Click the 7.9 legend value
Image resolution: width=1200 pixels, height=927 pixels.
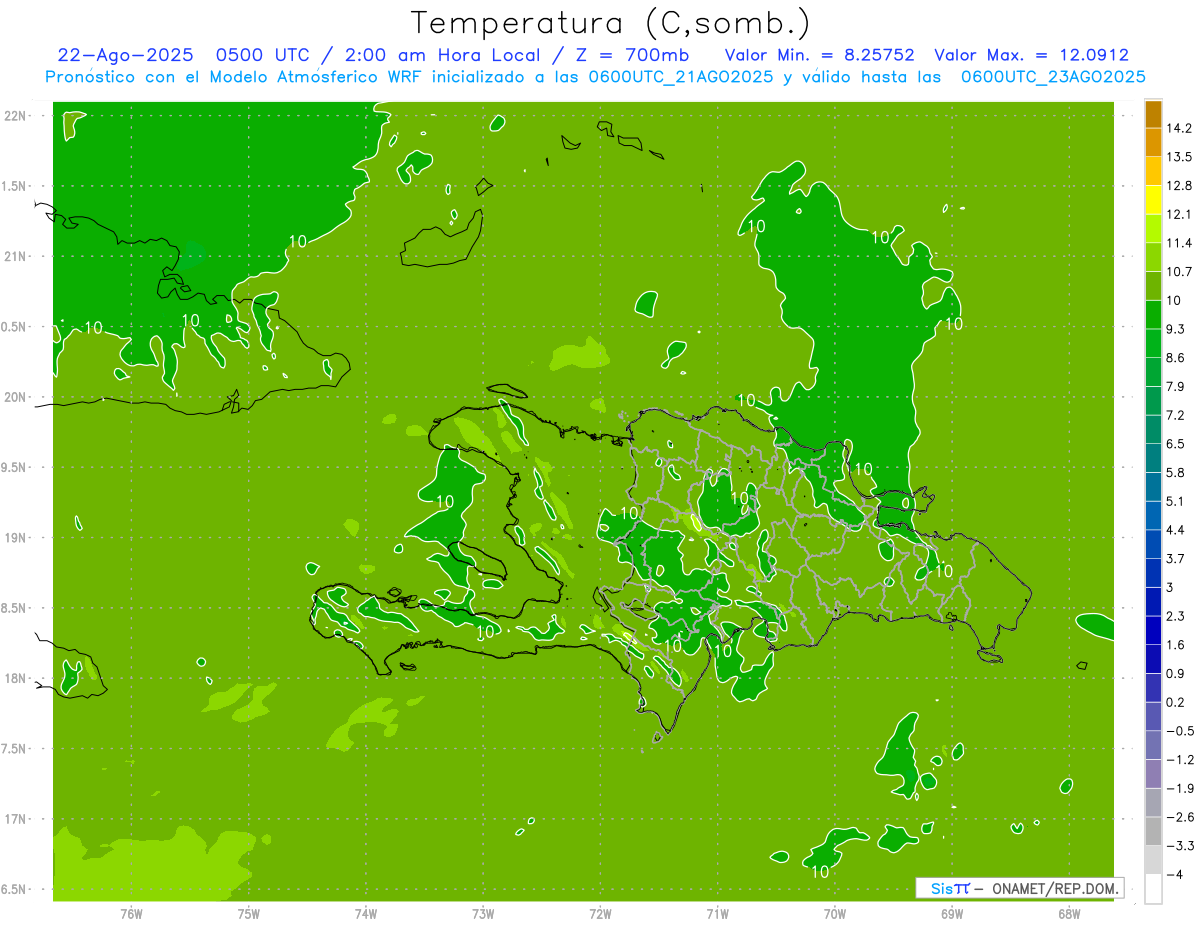(1175, 387)
